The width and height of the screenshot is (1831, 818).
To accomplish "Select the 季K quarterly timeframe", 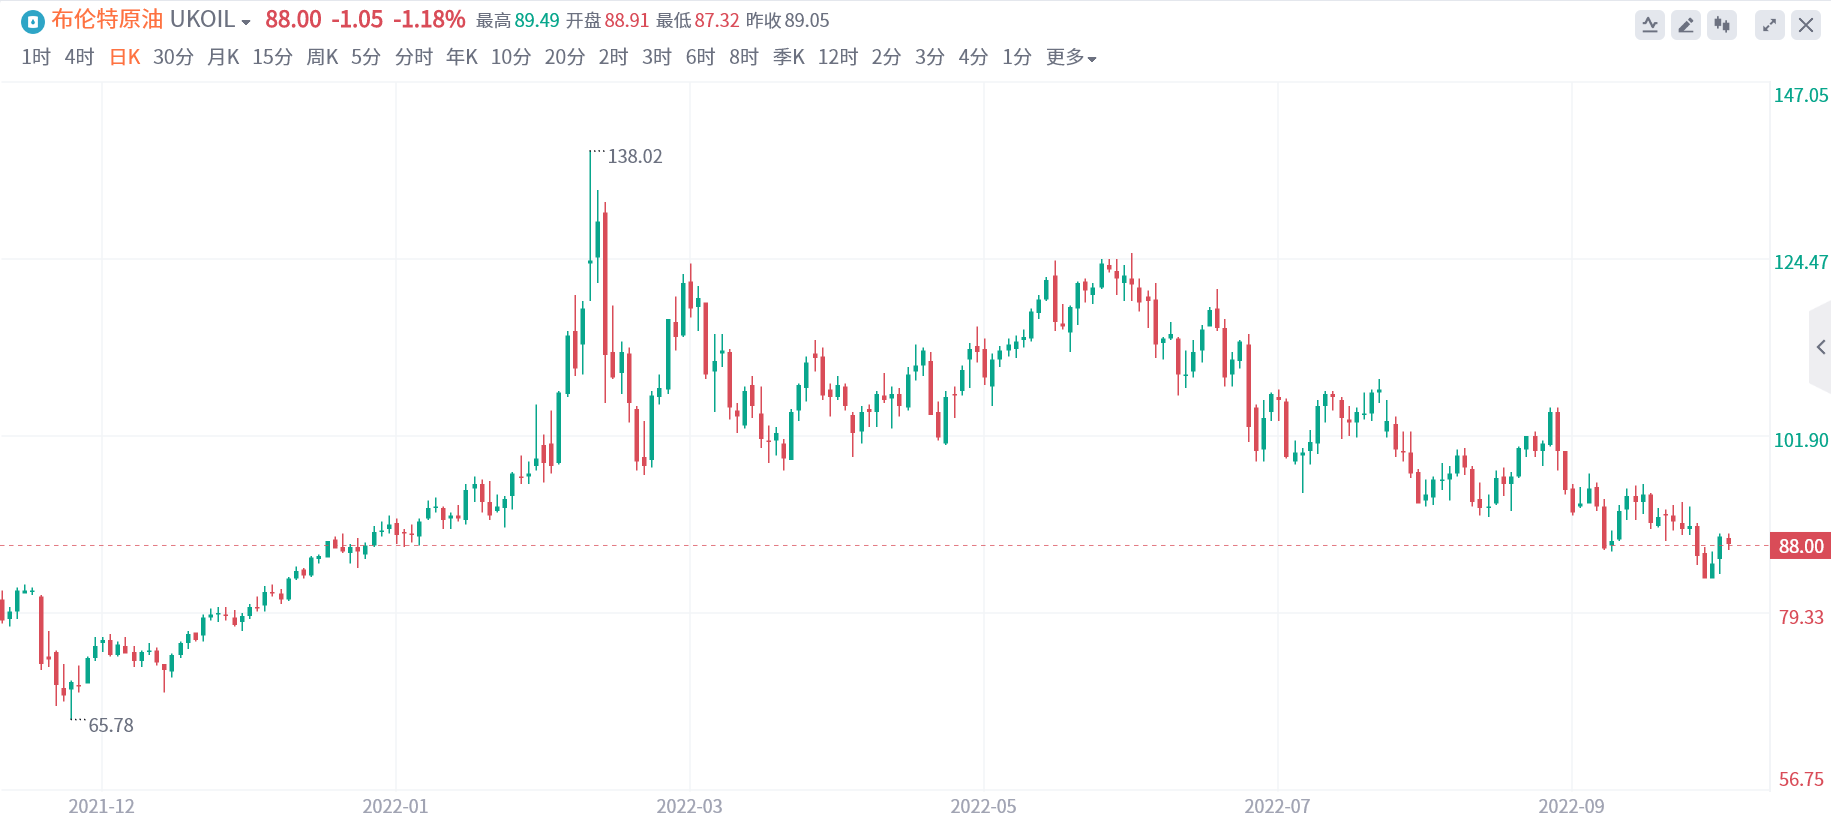I will [x=789, y=57].
